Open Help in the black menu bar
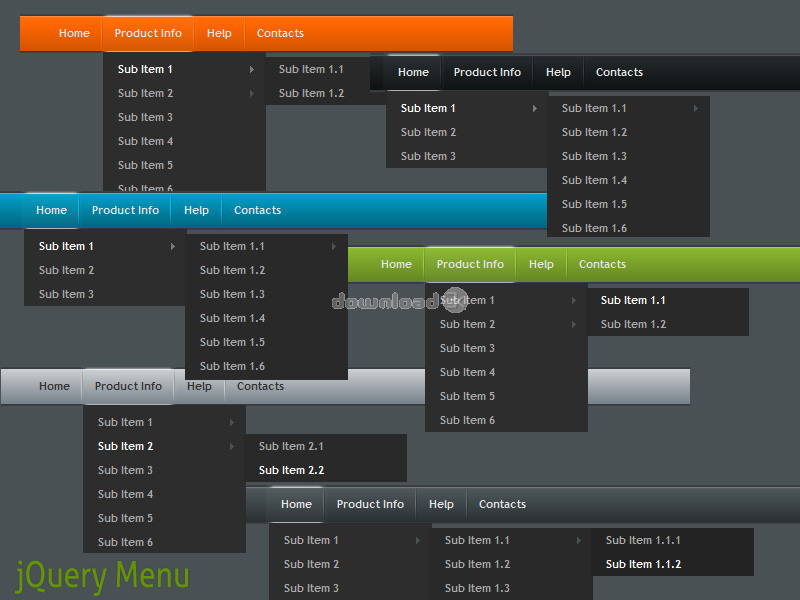The width and height of the screenshot is (800, 600). 558,72
